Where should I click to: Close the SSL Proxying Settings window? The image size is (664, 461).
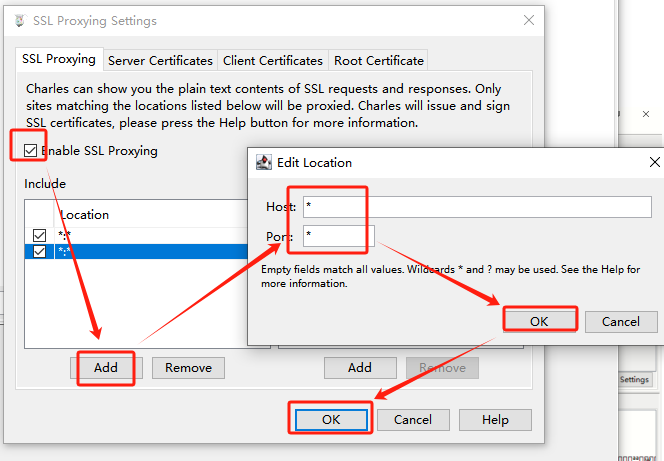click(528, 20)
